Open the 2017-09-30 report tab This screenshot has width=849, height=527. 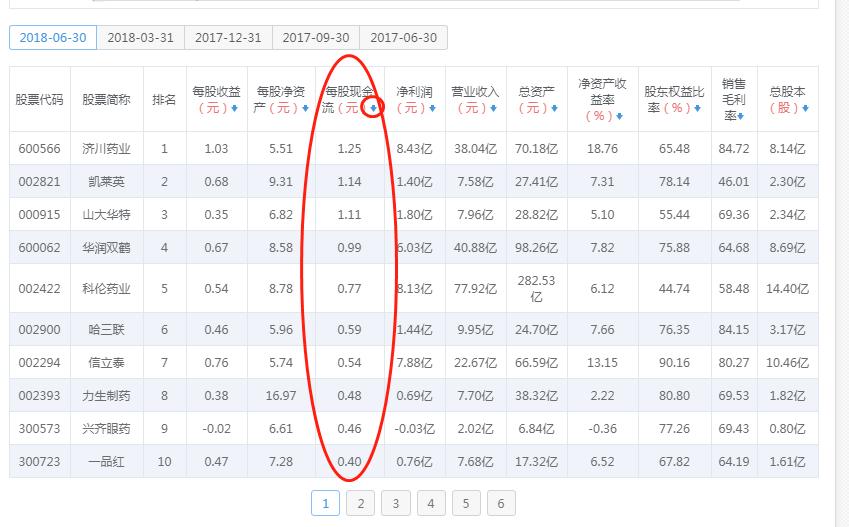(316, 37)
